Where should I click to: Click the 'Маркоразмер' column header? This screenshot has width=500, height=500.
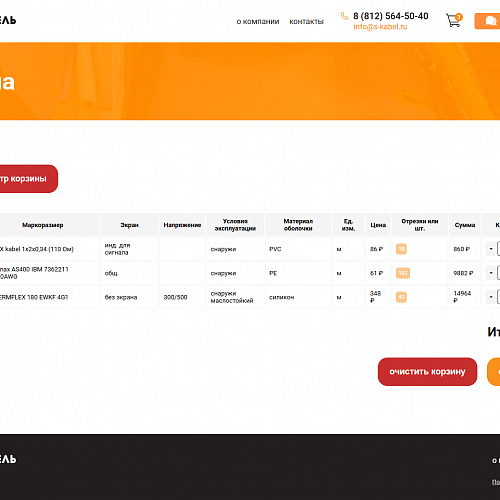coord(43,225)
